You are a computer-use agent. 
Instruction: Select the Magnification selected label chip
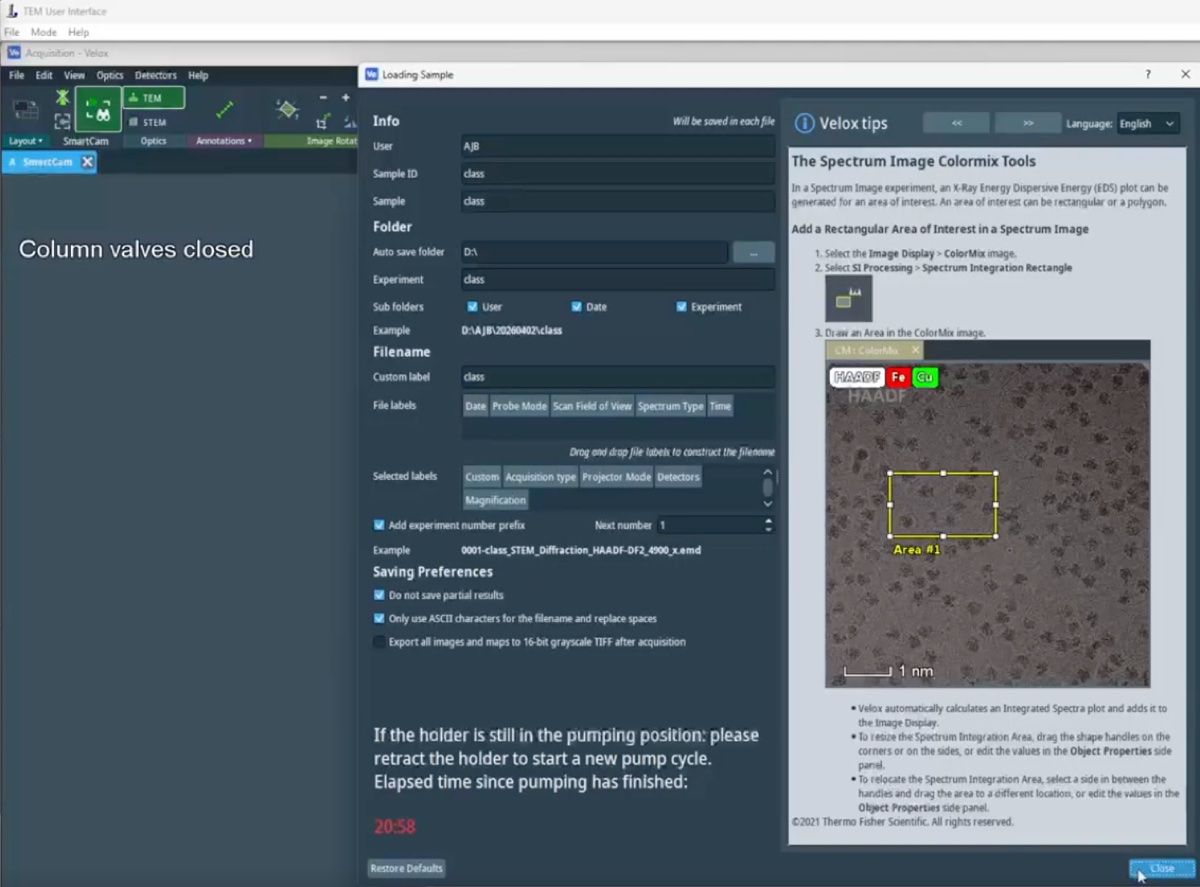(495, 500)
